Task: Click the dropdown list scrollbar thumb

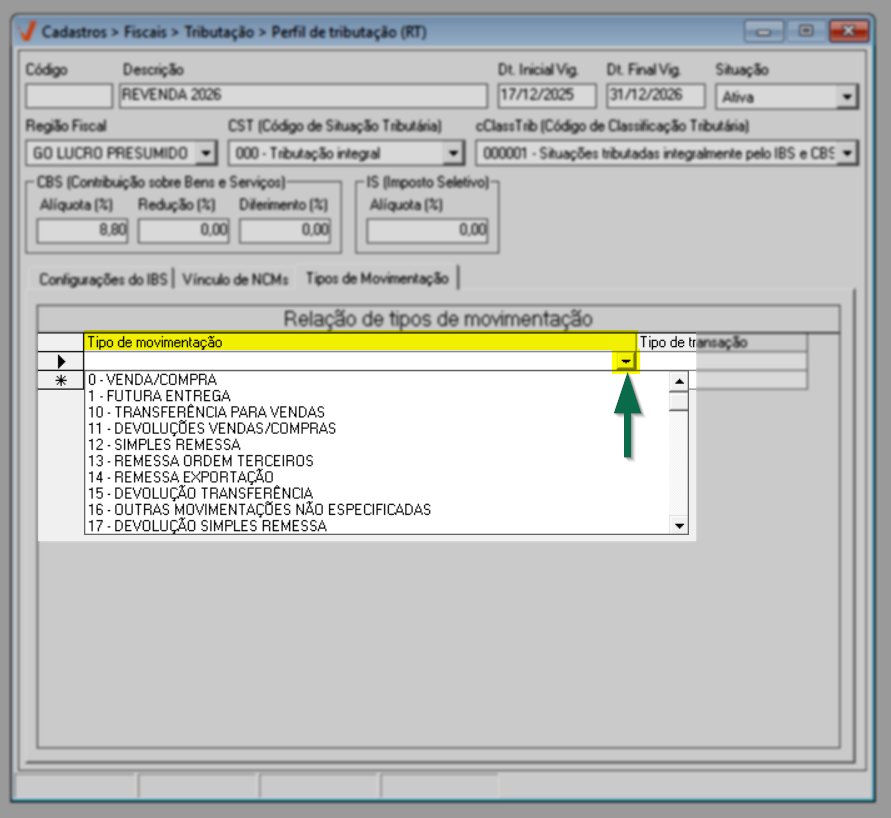Action: [679, 400]
